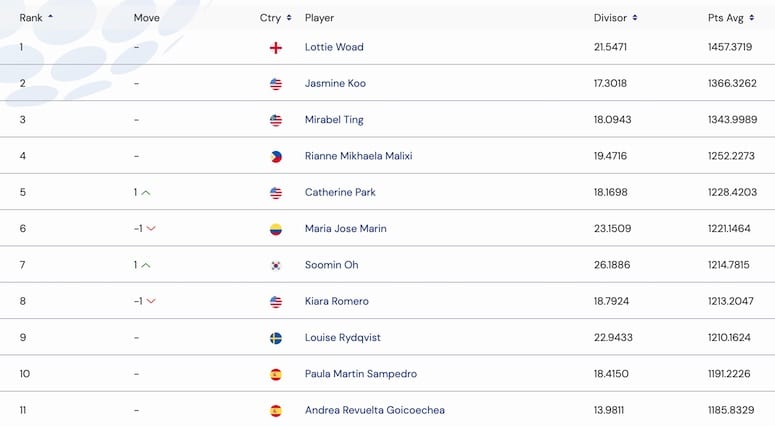Click USA flag icon beside Jasmine Koo
Viewport: 775px width, 426px height.
[x=276, y=84]
